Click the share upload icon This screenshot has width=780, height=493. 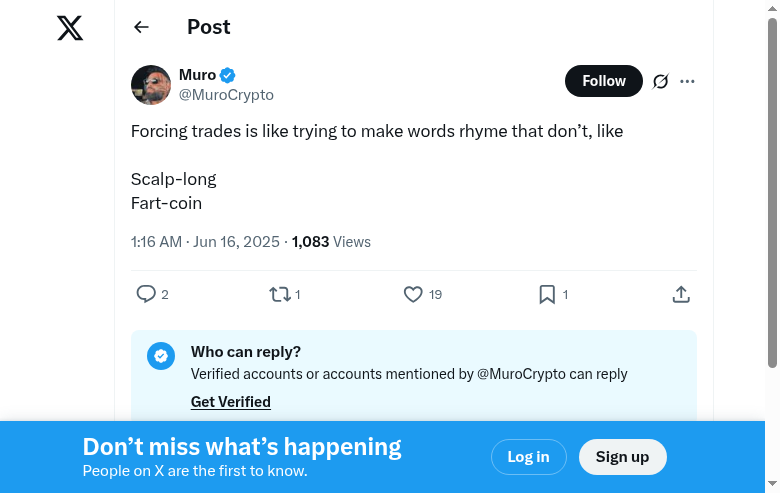[681, 294]
